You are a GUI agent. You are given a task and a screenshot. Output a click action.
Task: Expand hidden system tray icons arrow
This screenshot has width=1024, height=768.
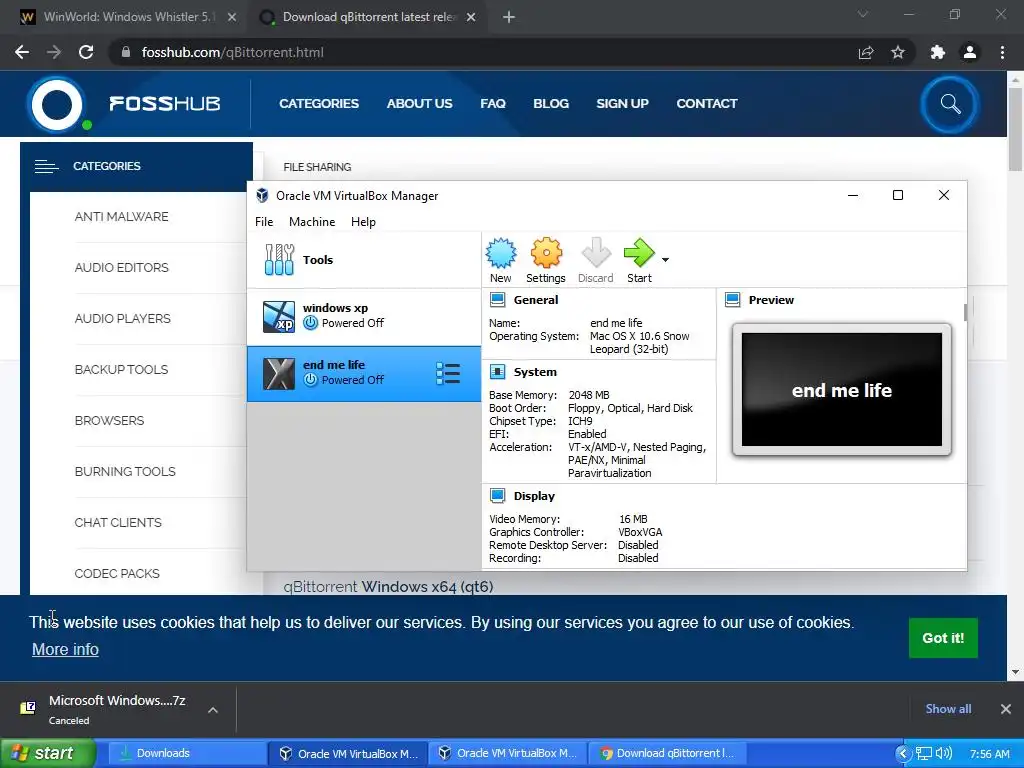pyautogui.click(x=903, y=753)
